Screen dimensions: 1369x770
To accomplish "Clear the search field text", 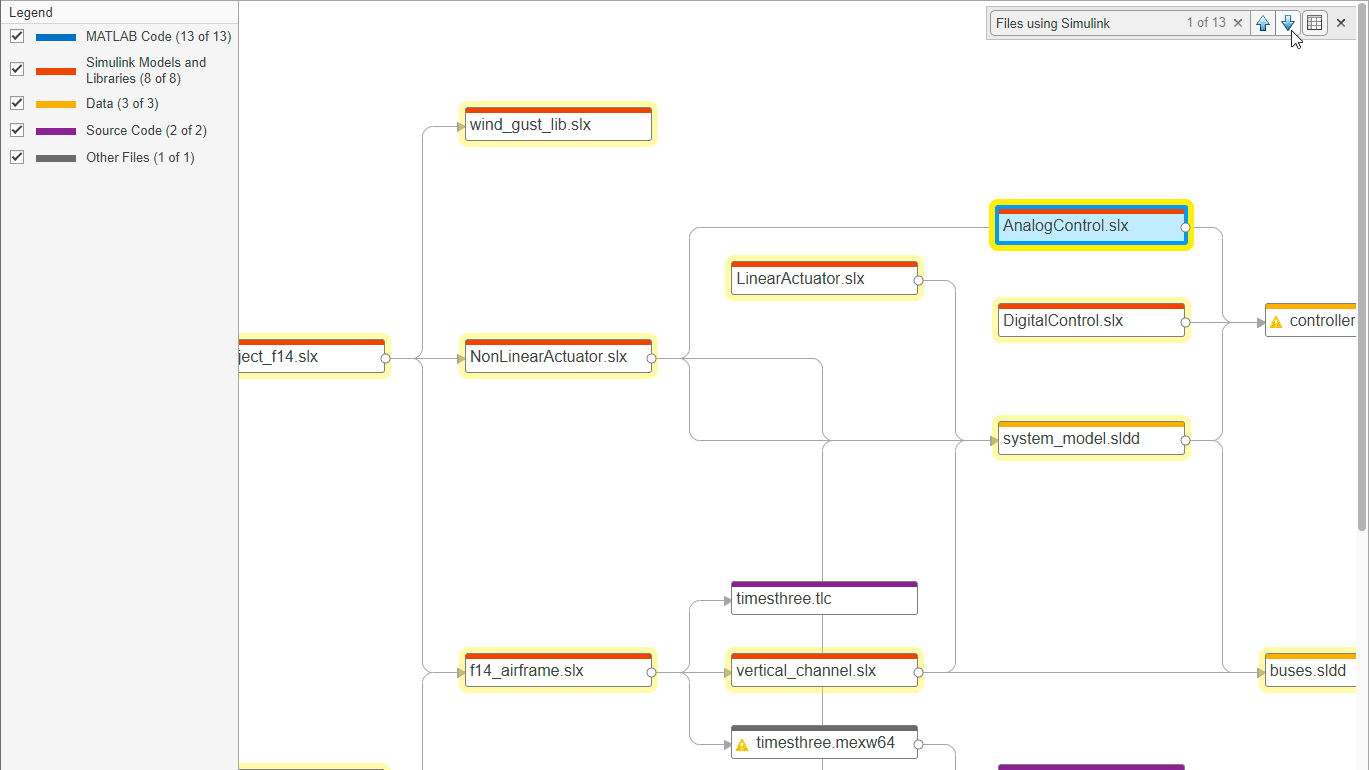I will [x=1238, y=23].
